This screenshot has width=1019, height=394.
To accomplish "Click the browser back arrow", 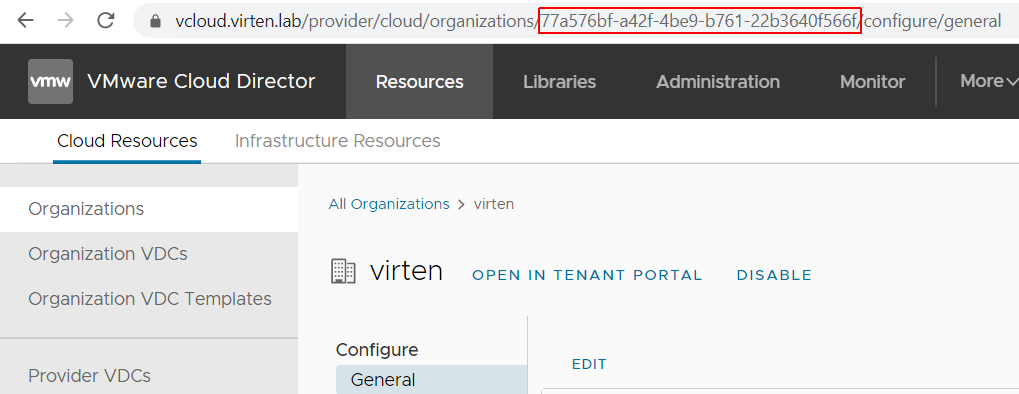I will [x=25, y=21].
